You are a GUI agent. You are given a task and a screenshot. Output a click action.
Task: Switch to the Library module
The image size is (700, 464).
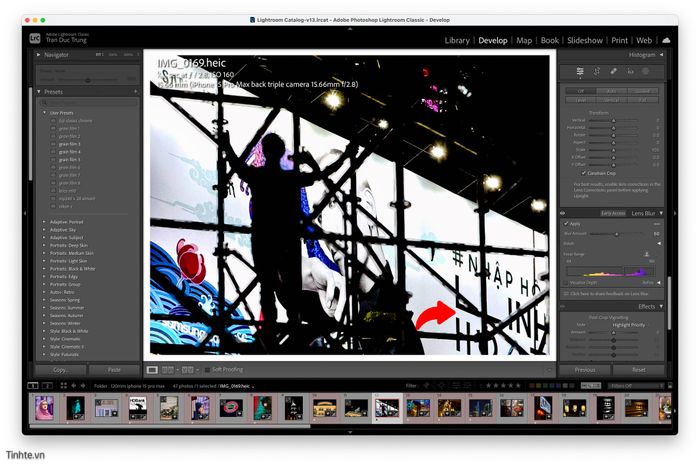[x=457, y=40]
